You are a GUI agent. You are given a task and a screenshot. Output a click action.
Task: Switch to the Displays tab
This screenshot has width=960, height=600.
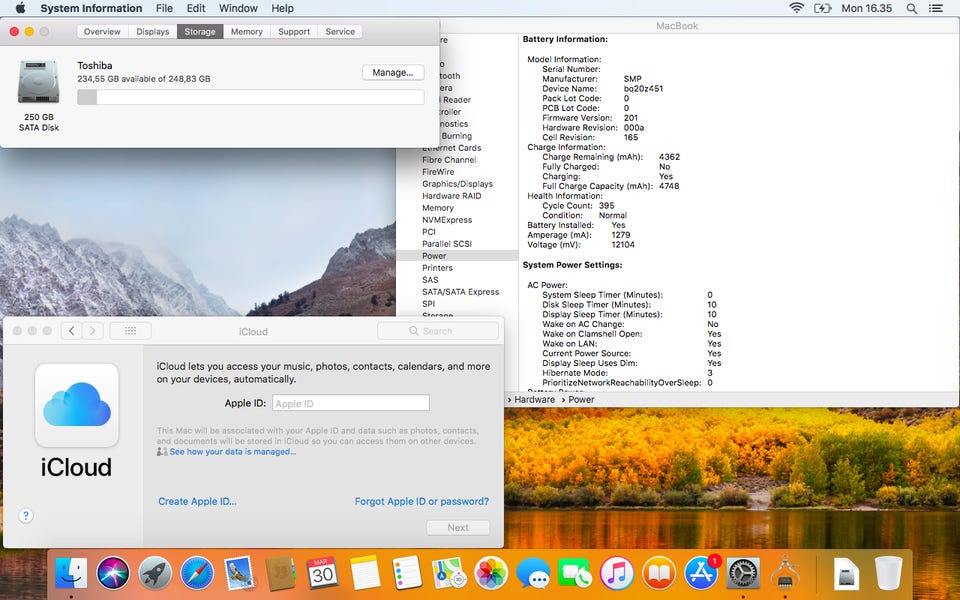point(152,31)
